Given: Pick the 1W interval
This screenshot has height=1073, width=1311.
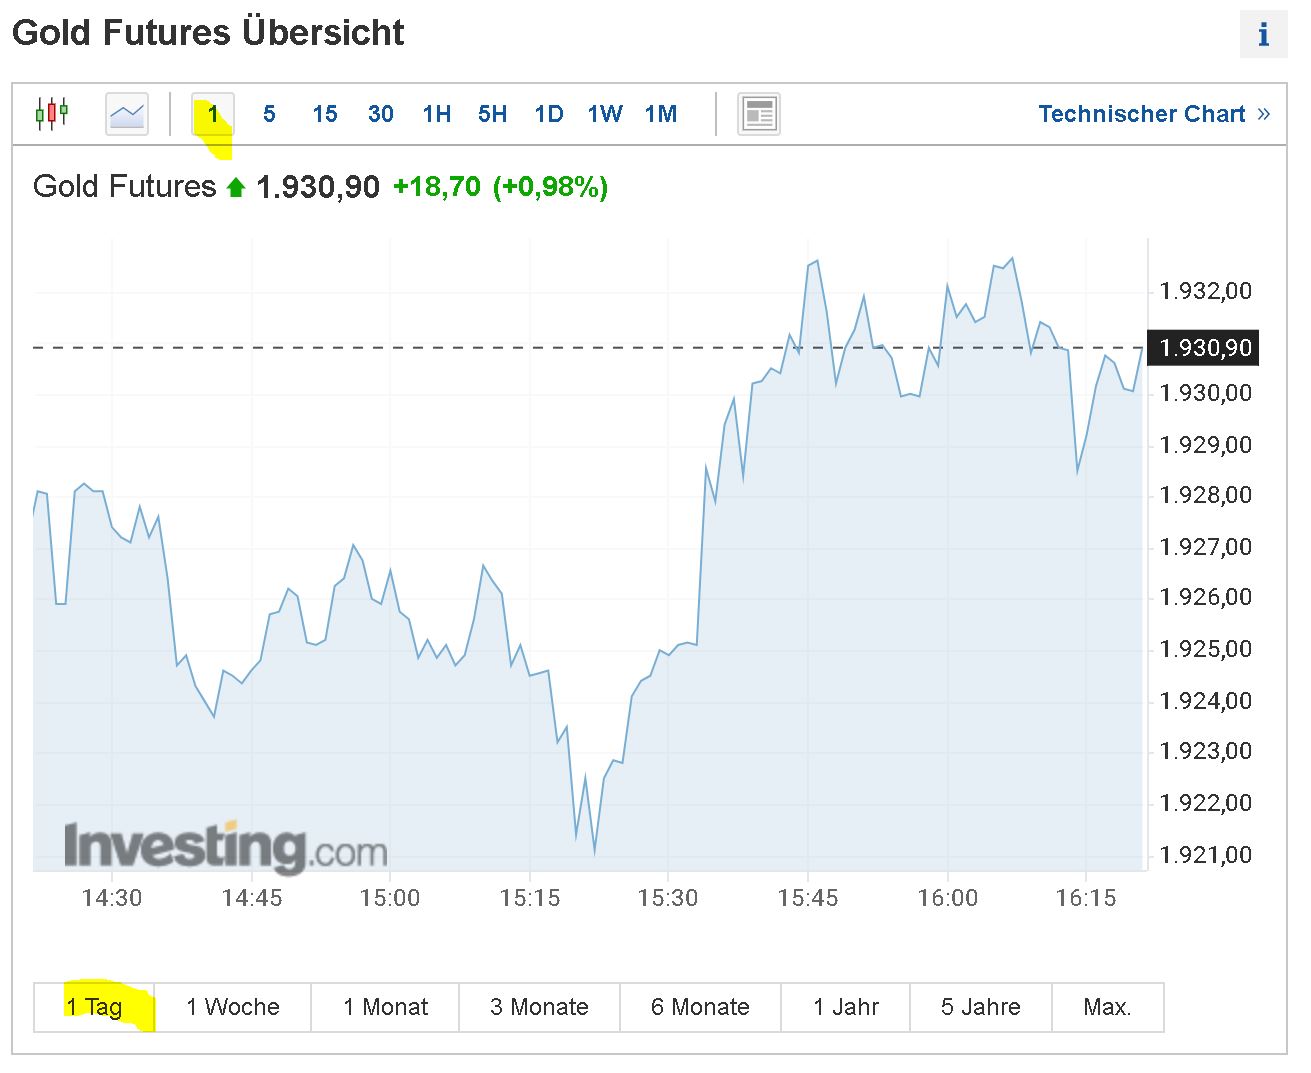Looking at the screenshot, I should pyautogui.click(x=605, y=114).
